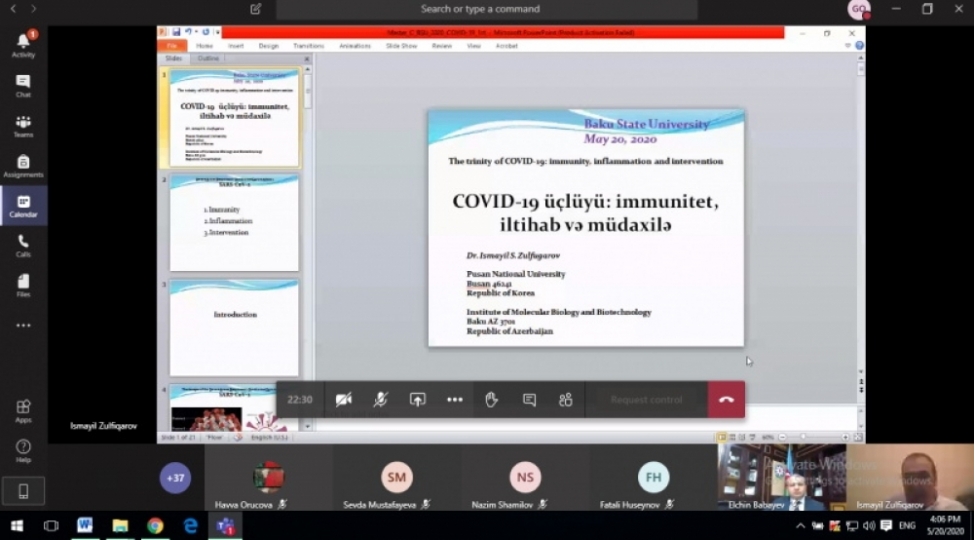Switch to Normal view in PowerPoint status bar
Viewport: 975px width, 540px height.
721,437
